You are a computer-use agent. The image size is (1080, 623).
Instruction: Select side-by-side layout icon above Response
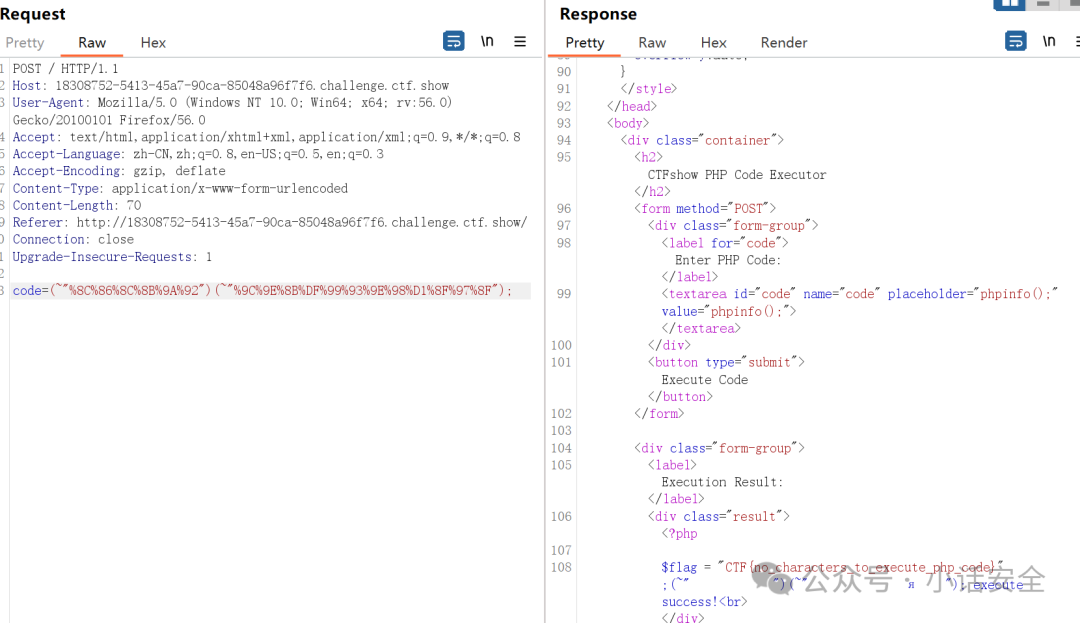tap(1009, 5)
